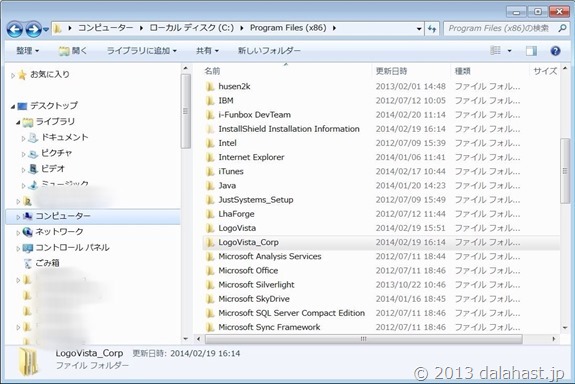Select Microsoft SQL Server Compact Edition folder icon
The image size is (575, 384).
pyautogui.click(x=210, y=313)
